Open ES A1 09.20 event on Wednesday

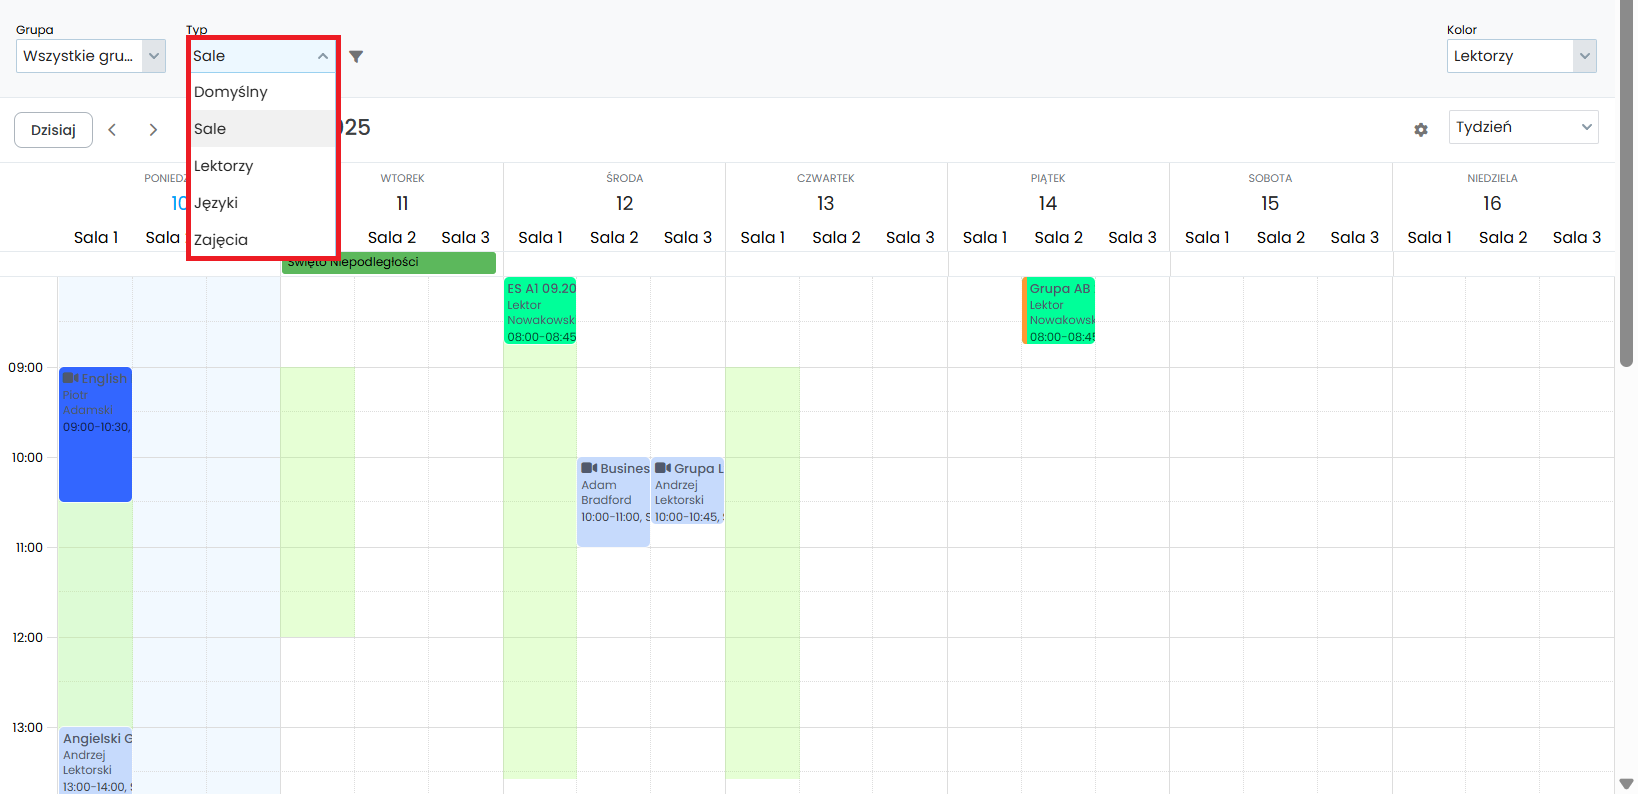(540, 311)
